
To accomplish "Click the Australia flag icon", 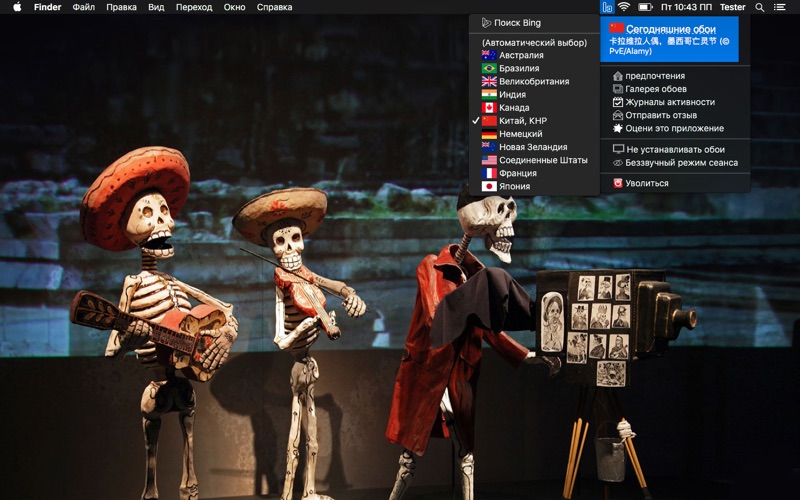I will (489, 55).
